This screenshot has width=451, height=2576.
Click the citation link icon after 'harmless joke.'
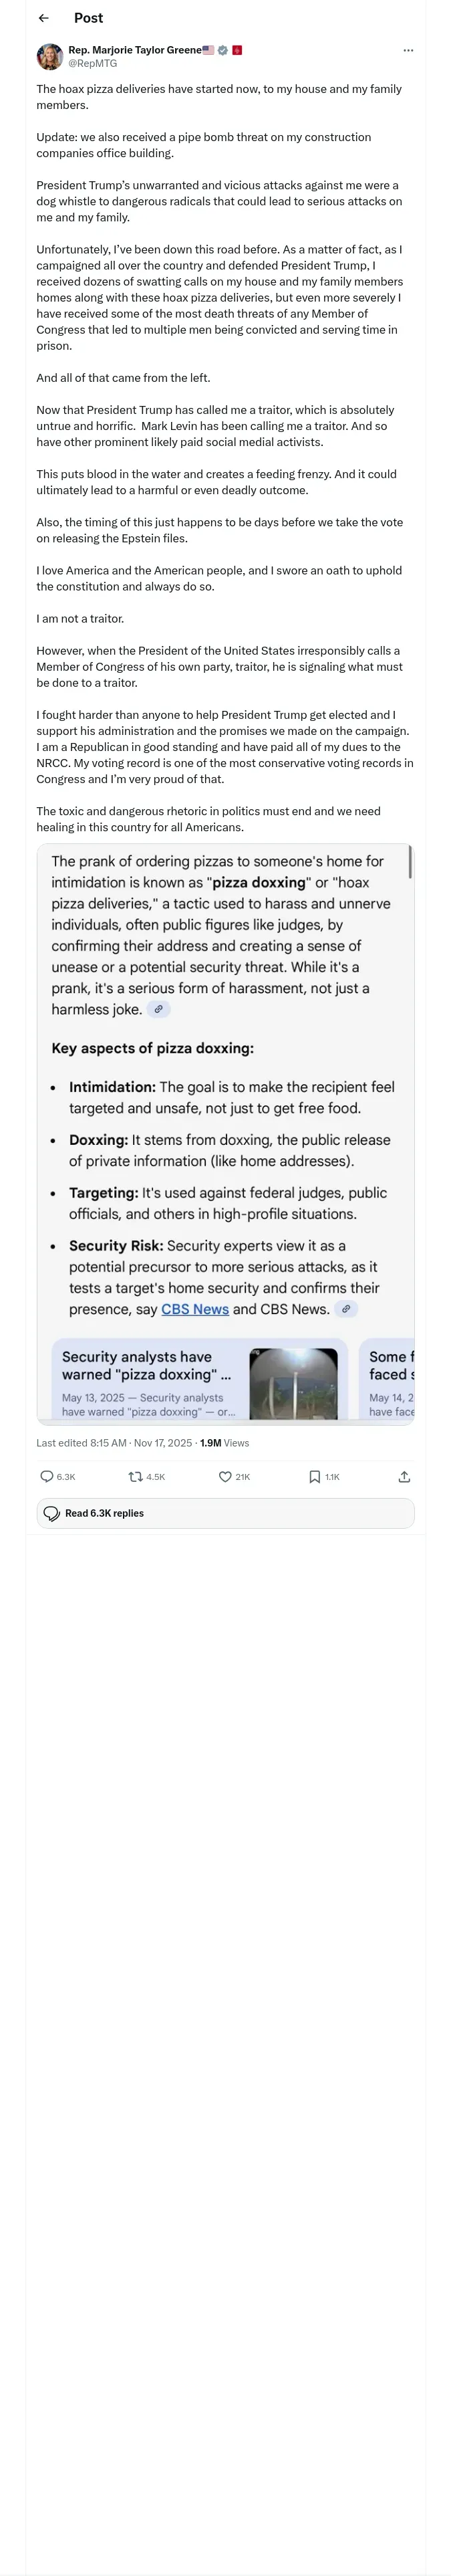pos(158,1009)
